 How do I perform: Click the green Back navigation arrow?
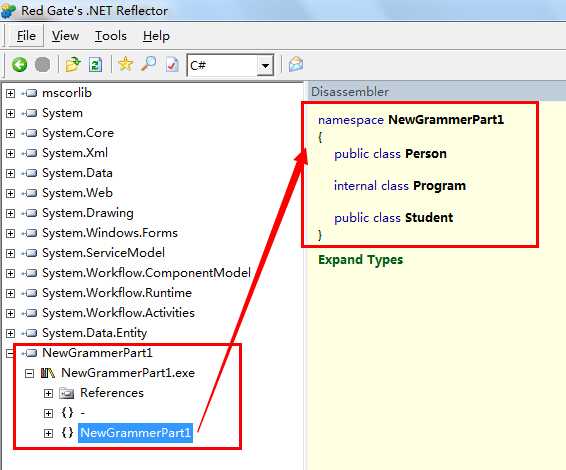tap(19, 65)
